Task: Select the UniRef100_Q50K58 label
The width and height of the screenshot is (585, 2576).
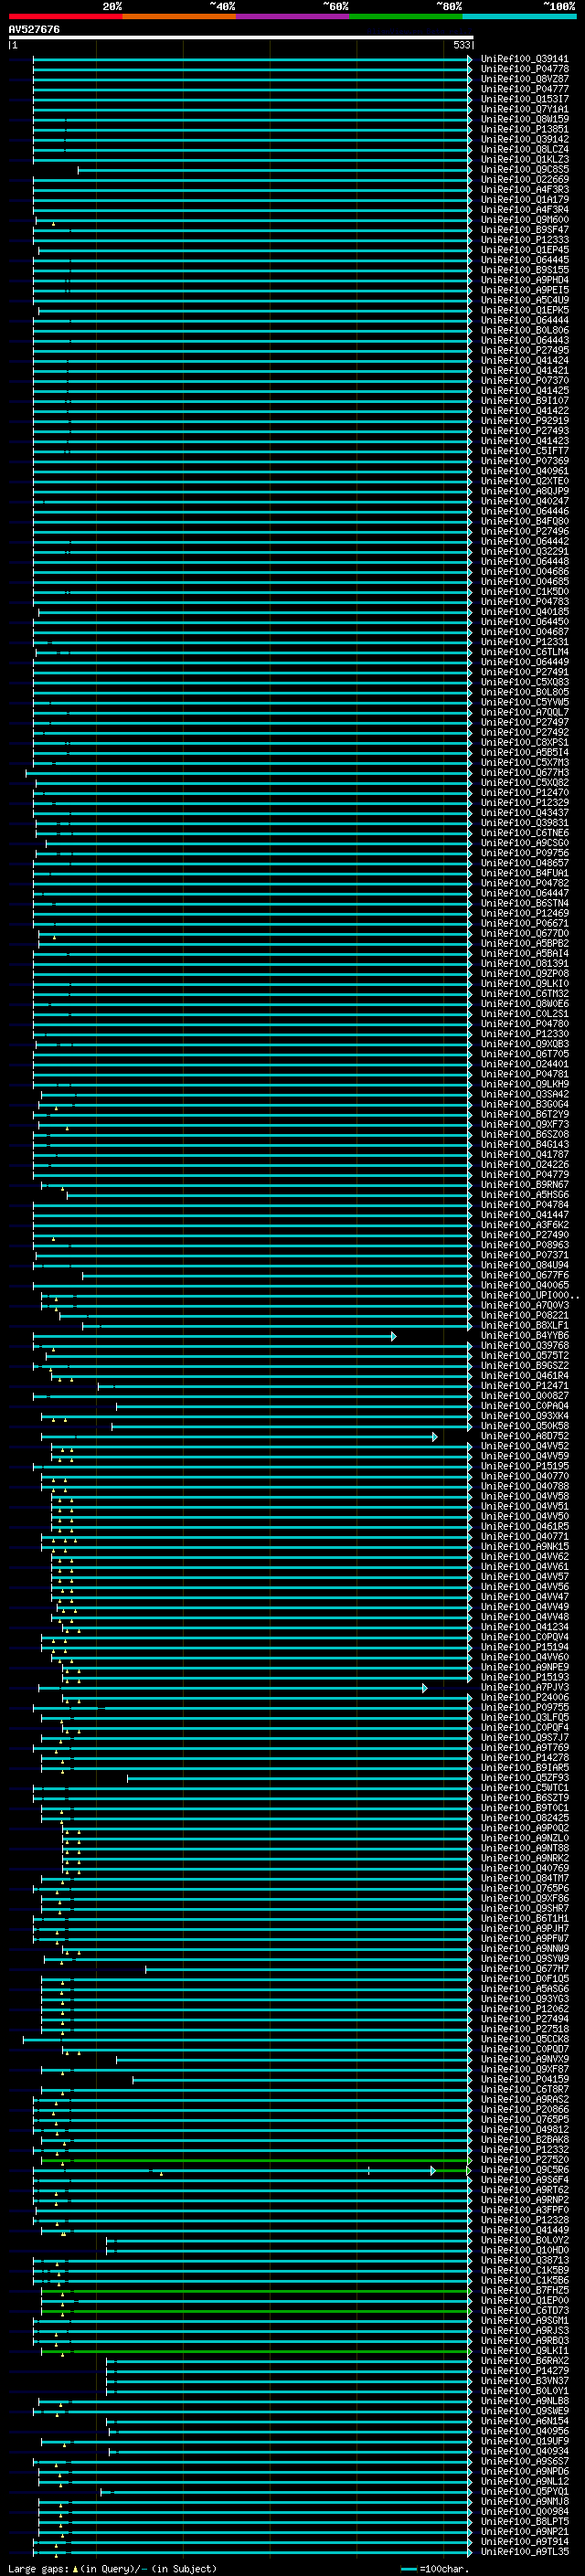Action: [525, 1426]
